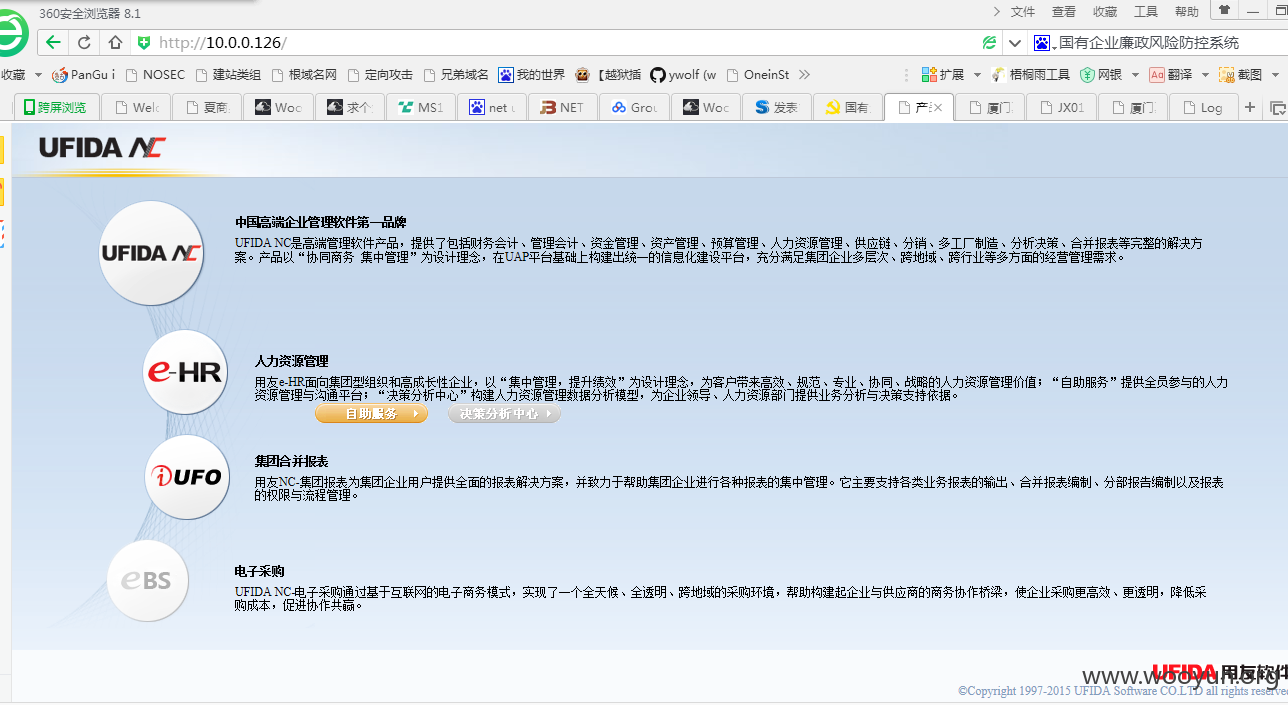Switch to the MS1 tab
This screenshot has height=705, width=1288.
tap(420, 107)
